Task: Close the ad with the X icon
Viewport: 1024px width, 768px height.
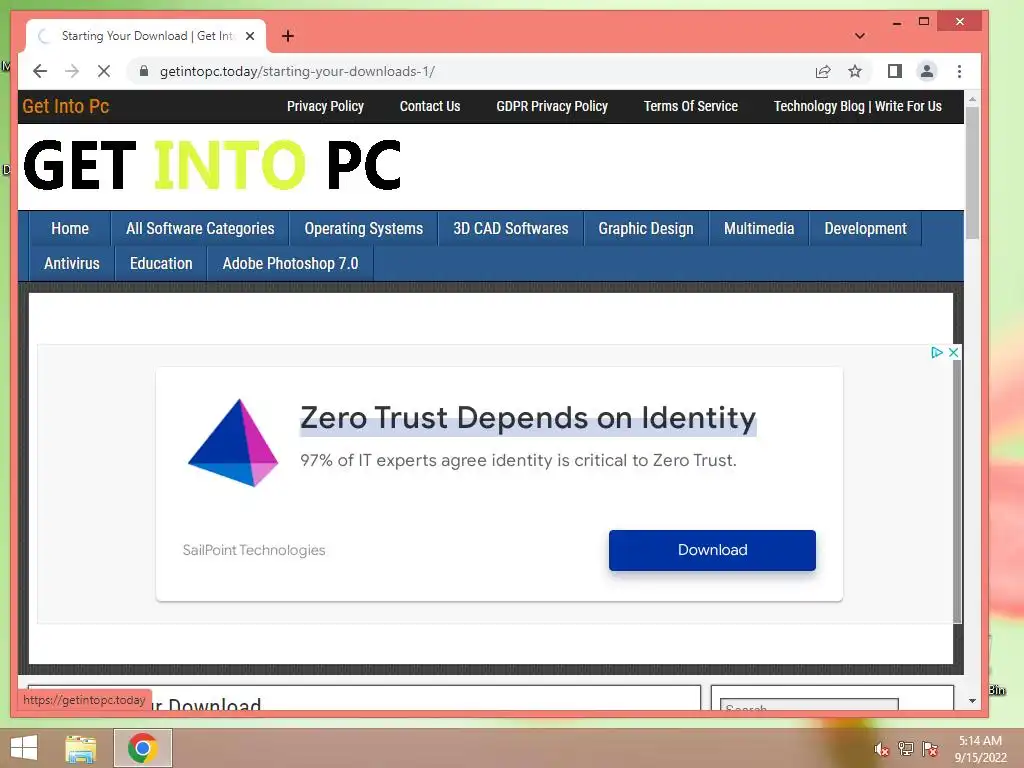Action: coord(953,353)
